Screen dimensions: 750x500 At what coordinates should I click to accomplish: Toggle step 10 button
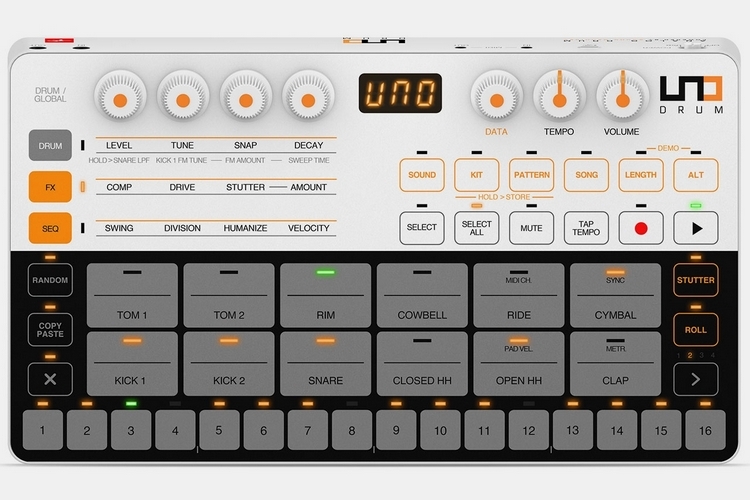coord(440,430)
